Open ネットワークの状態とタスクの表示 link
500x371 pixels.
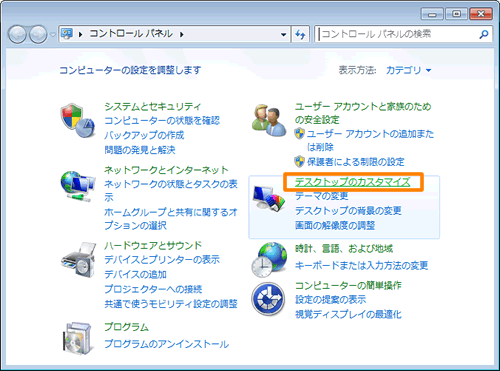pos(171,190)
